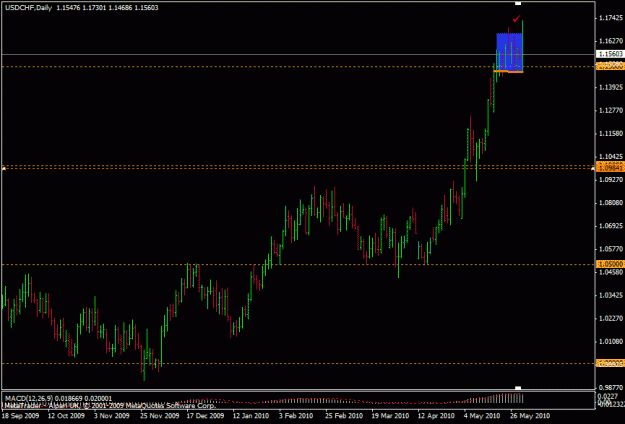The height and width of the screenshot is (424, 625).
Task: Click the 17 Dec 2009 date label
Action: point(206,416)
